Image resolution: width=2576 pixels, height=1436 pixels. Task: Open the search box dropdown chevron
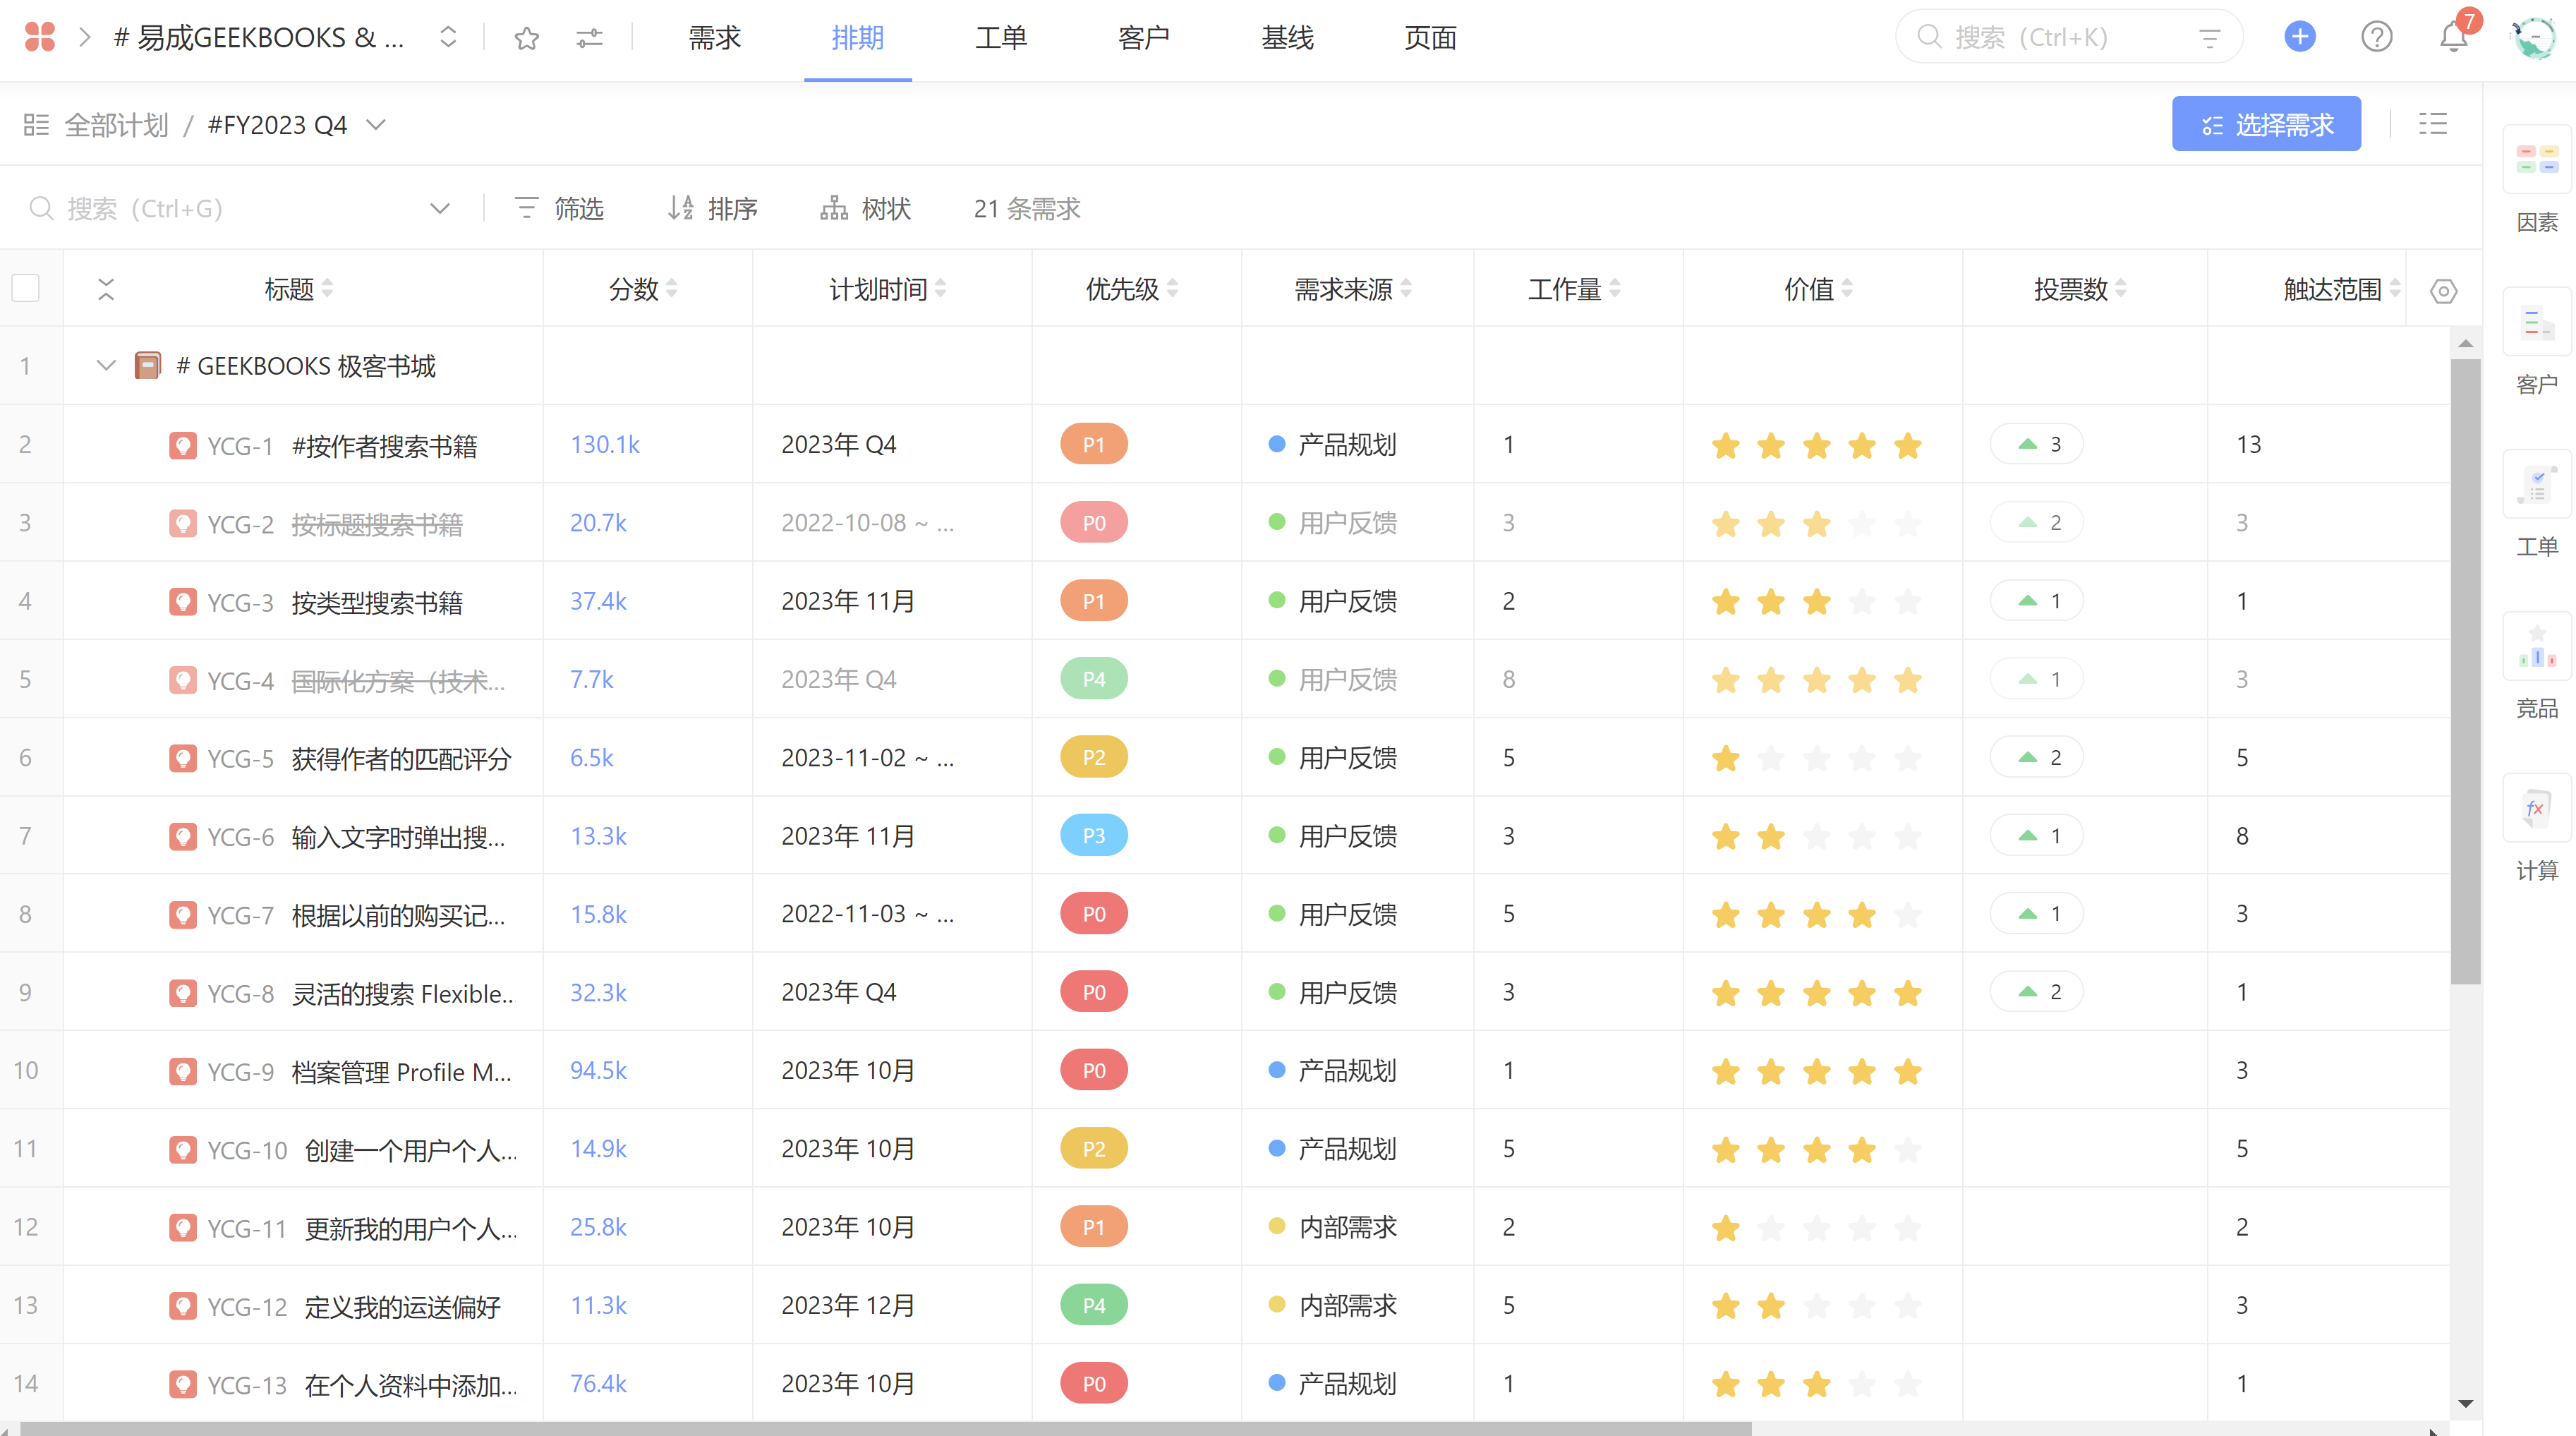[x=440, y=209]
